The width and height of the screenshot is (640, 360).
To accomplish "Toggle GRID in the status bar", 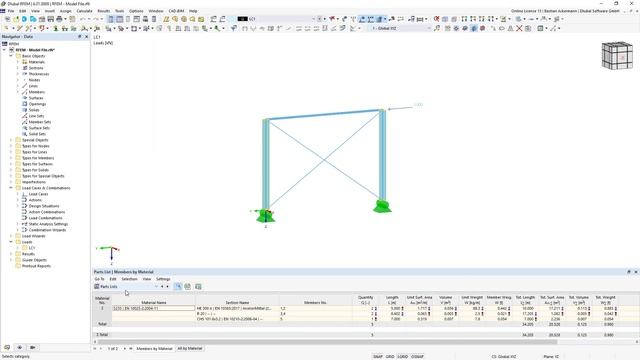I will tap(390, 356).
